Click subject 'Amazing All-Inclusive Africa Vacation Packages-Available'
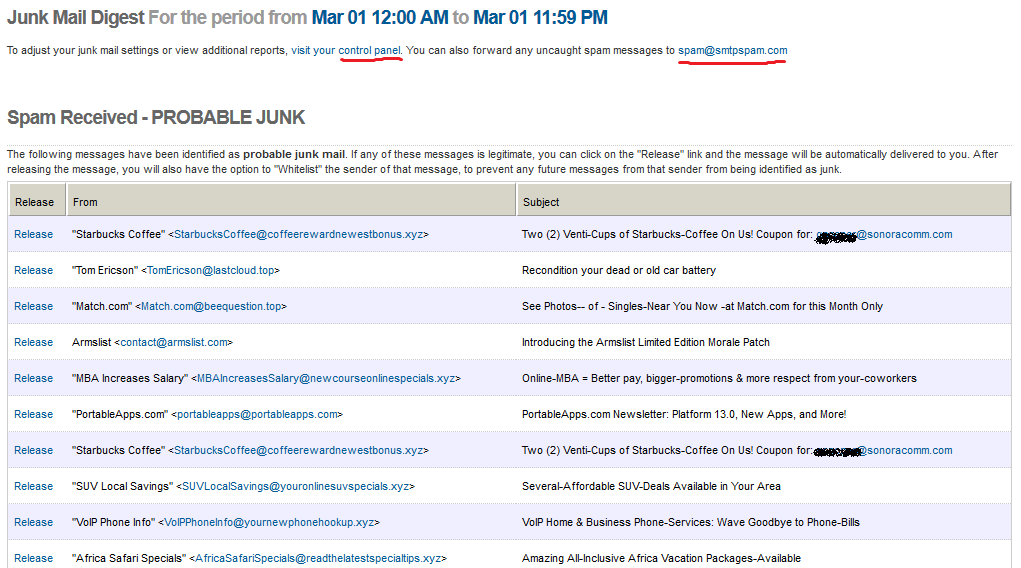This screenshot has height=568, width=1021. [x=661, y=558]
